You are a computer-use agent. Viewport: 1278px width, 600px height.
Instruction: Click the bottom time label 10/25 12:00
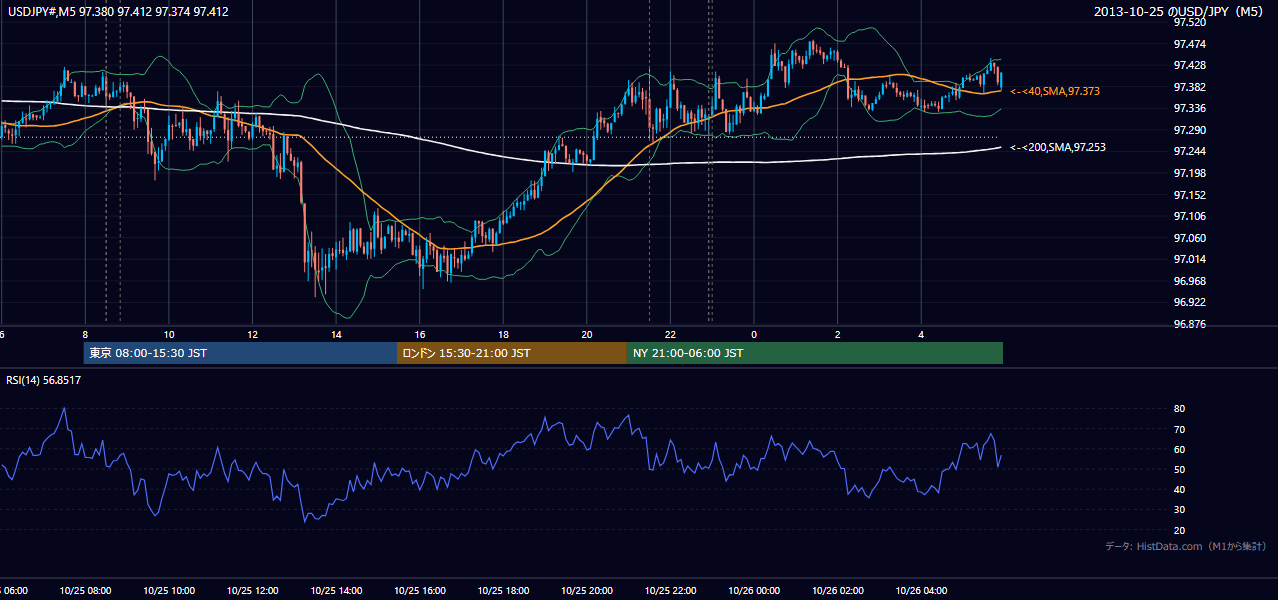(252, 590)
